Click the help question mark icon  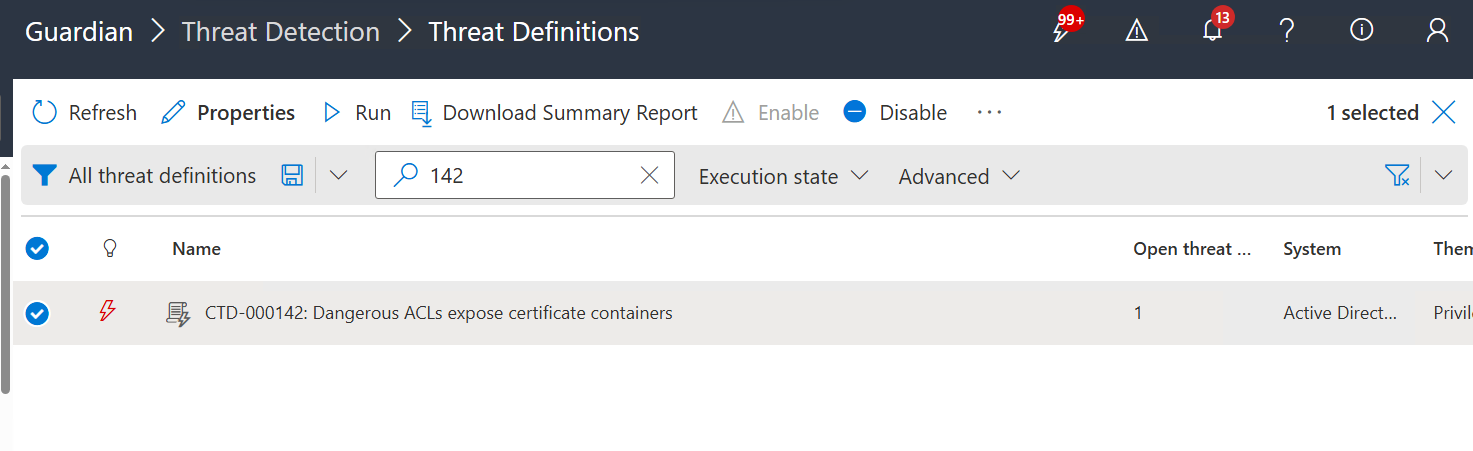1287,32
